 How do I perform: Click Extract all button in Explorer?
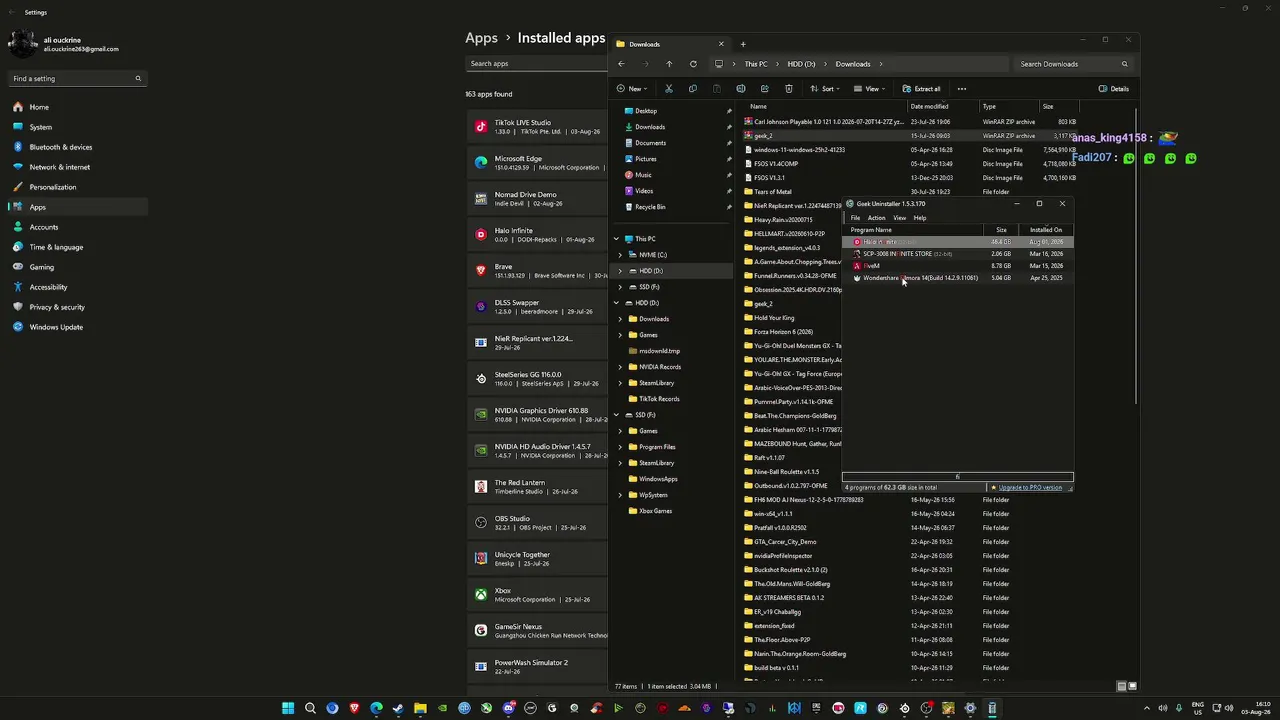coord(921,89)
